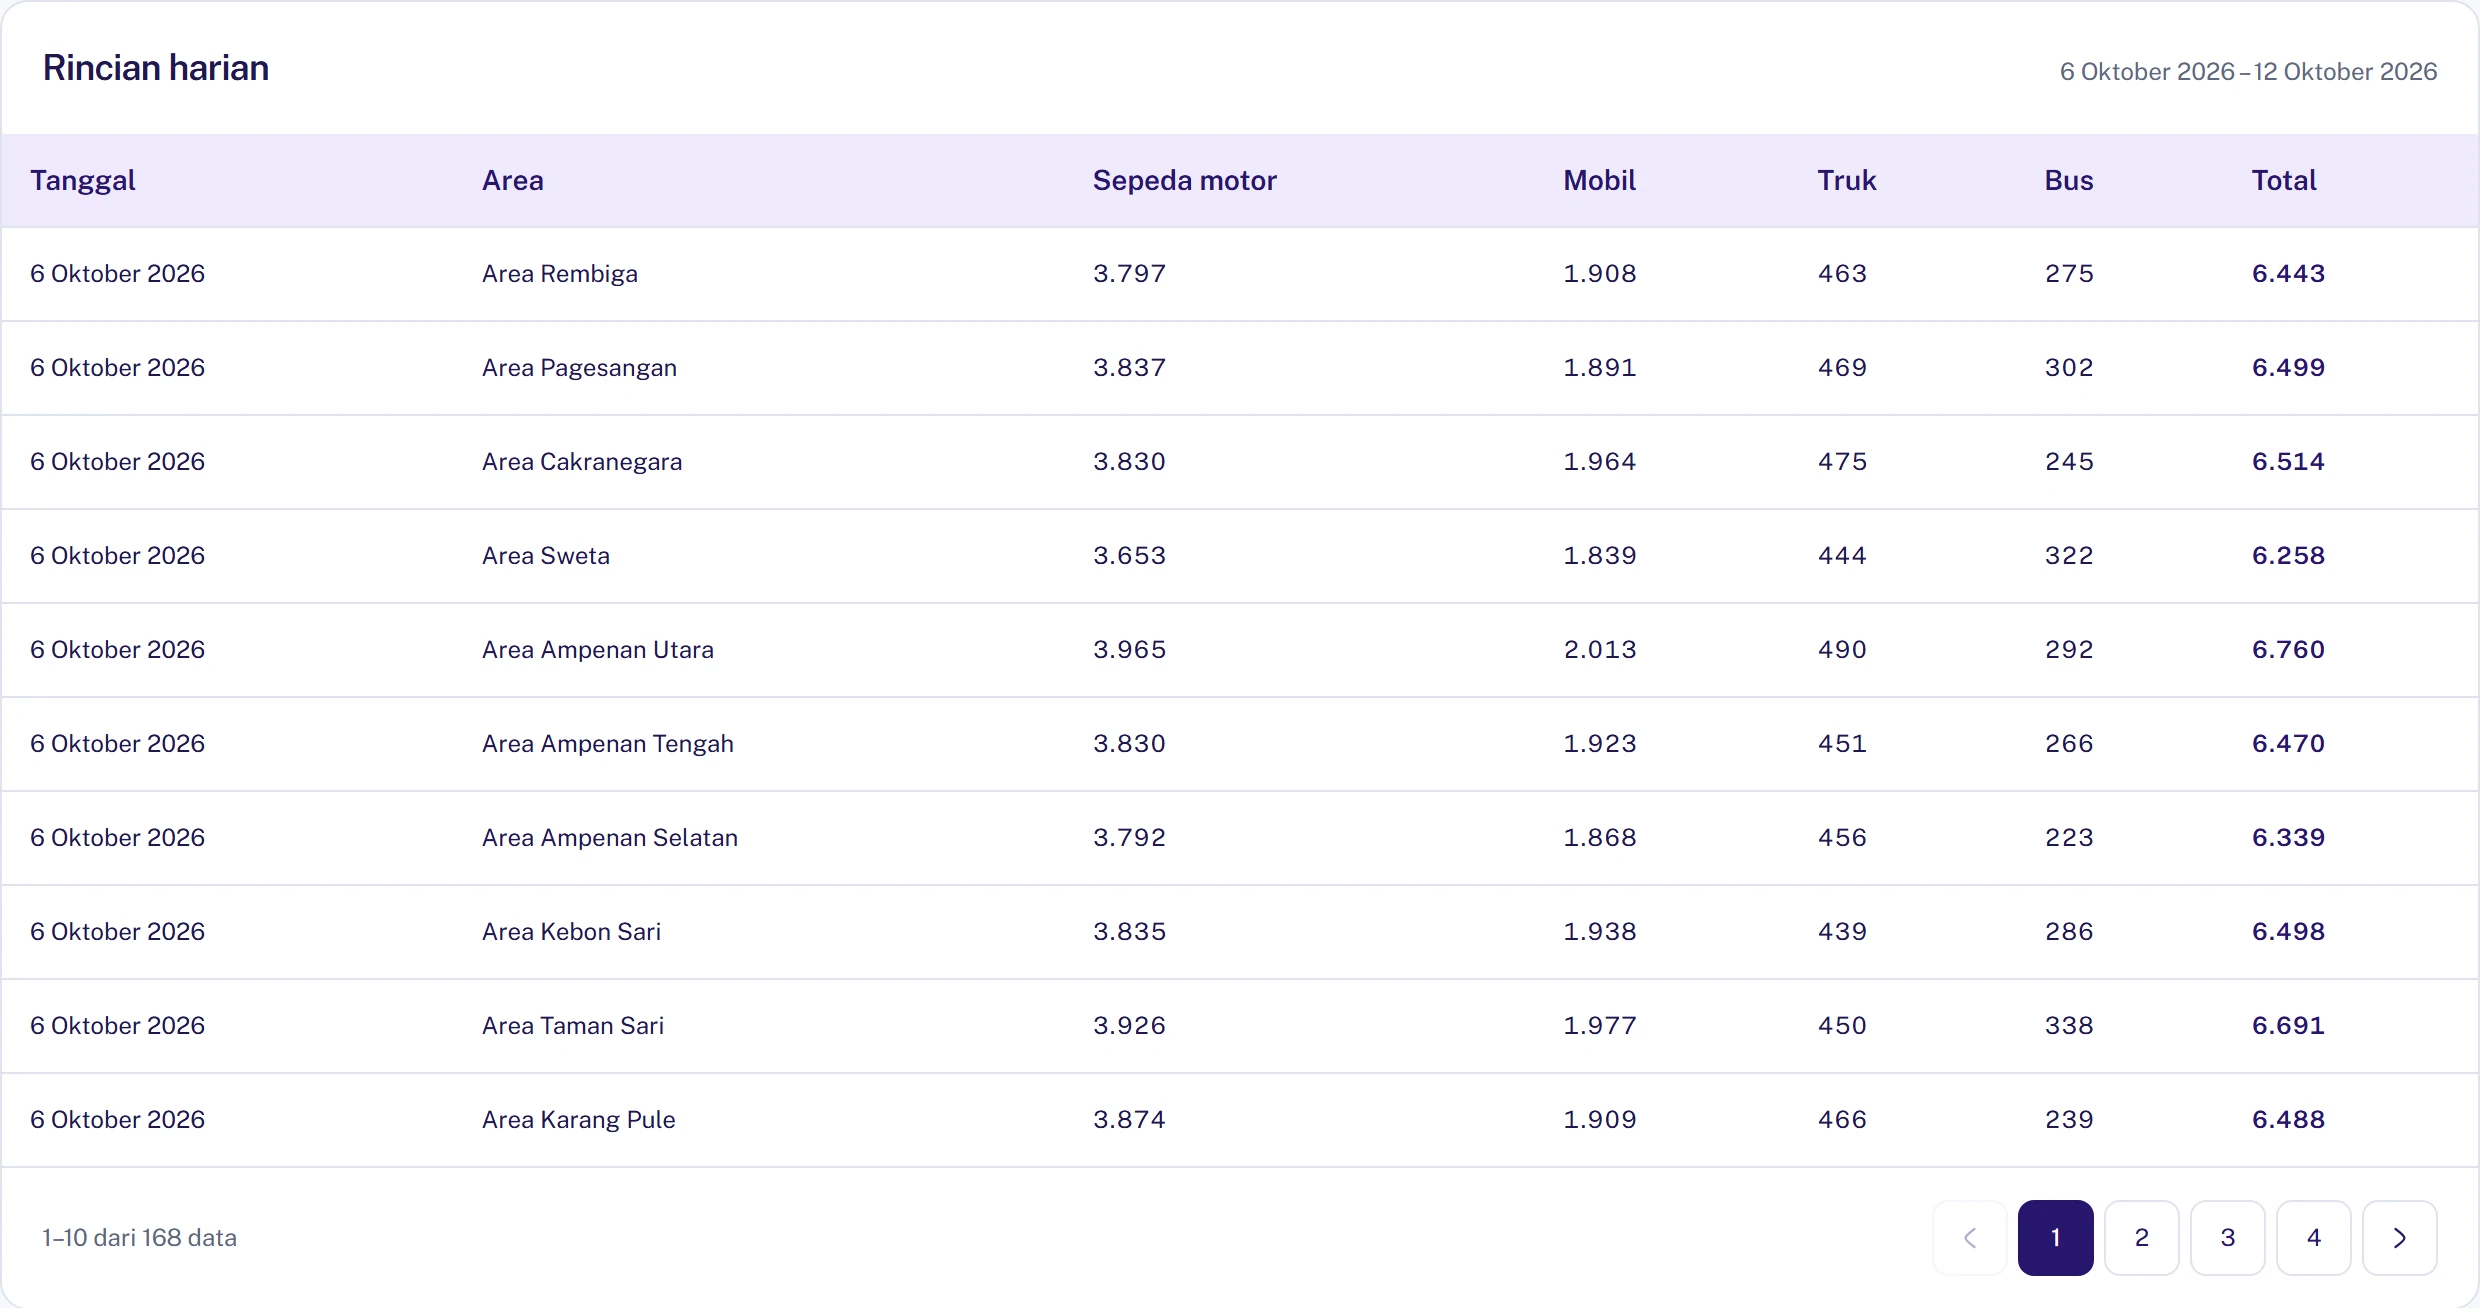Select Area Ampenan Tengah
Screen dimensions: 2480x1312
608,744
